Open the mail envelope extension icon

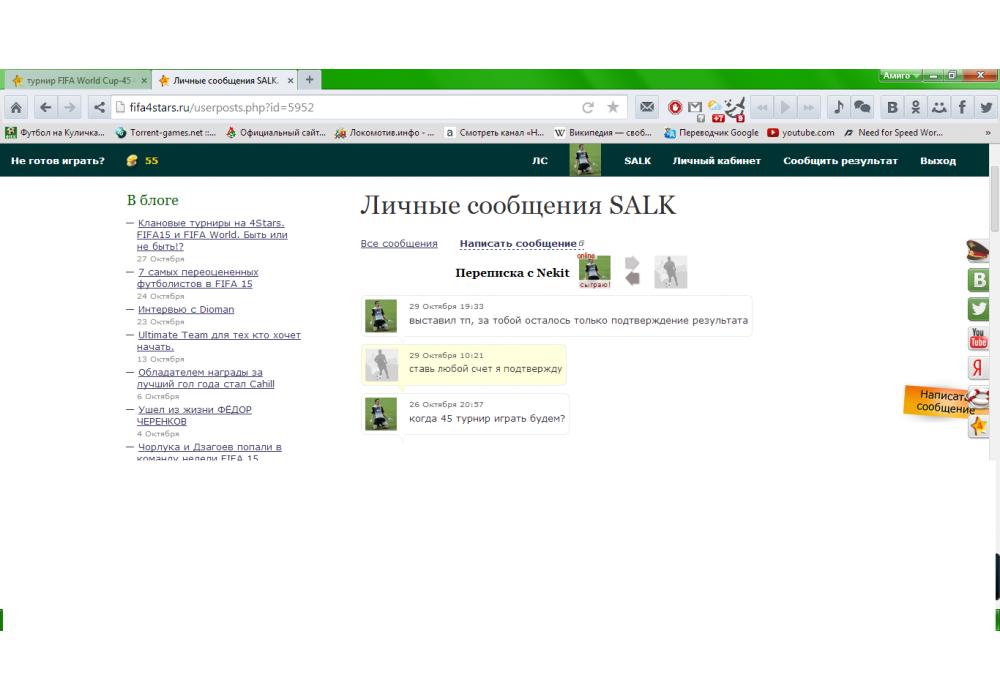tap(648, 107)
